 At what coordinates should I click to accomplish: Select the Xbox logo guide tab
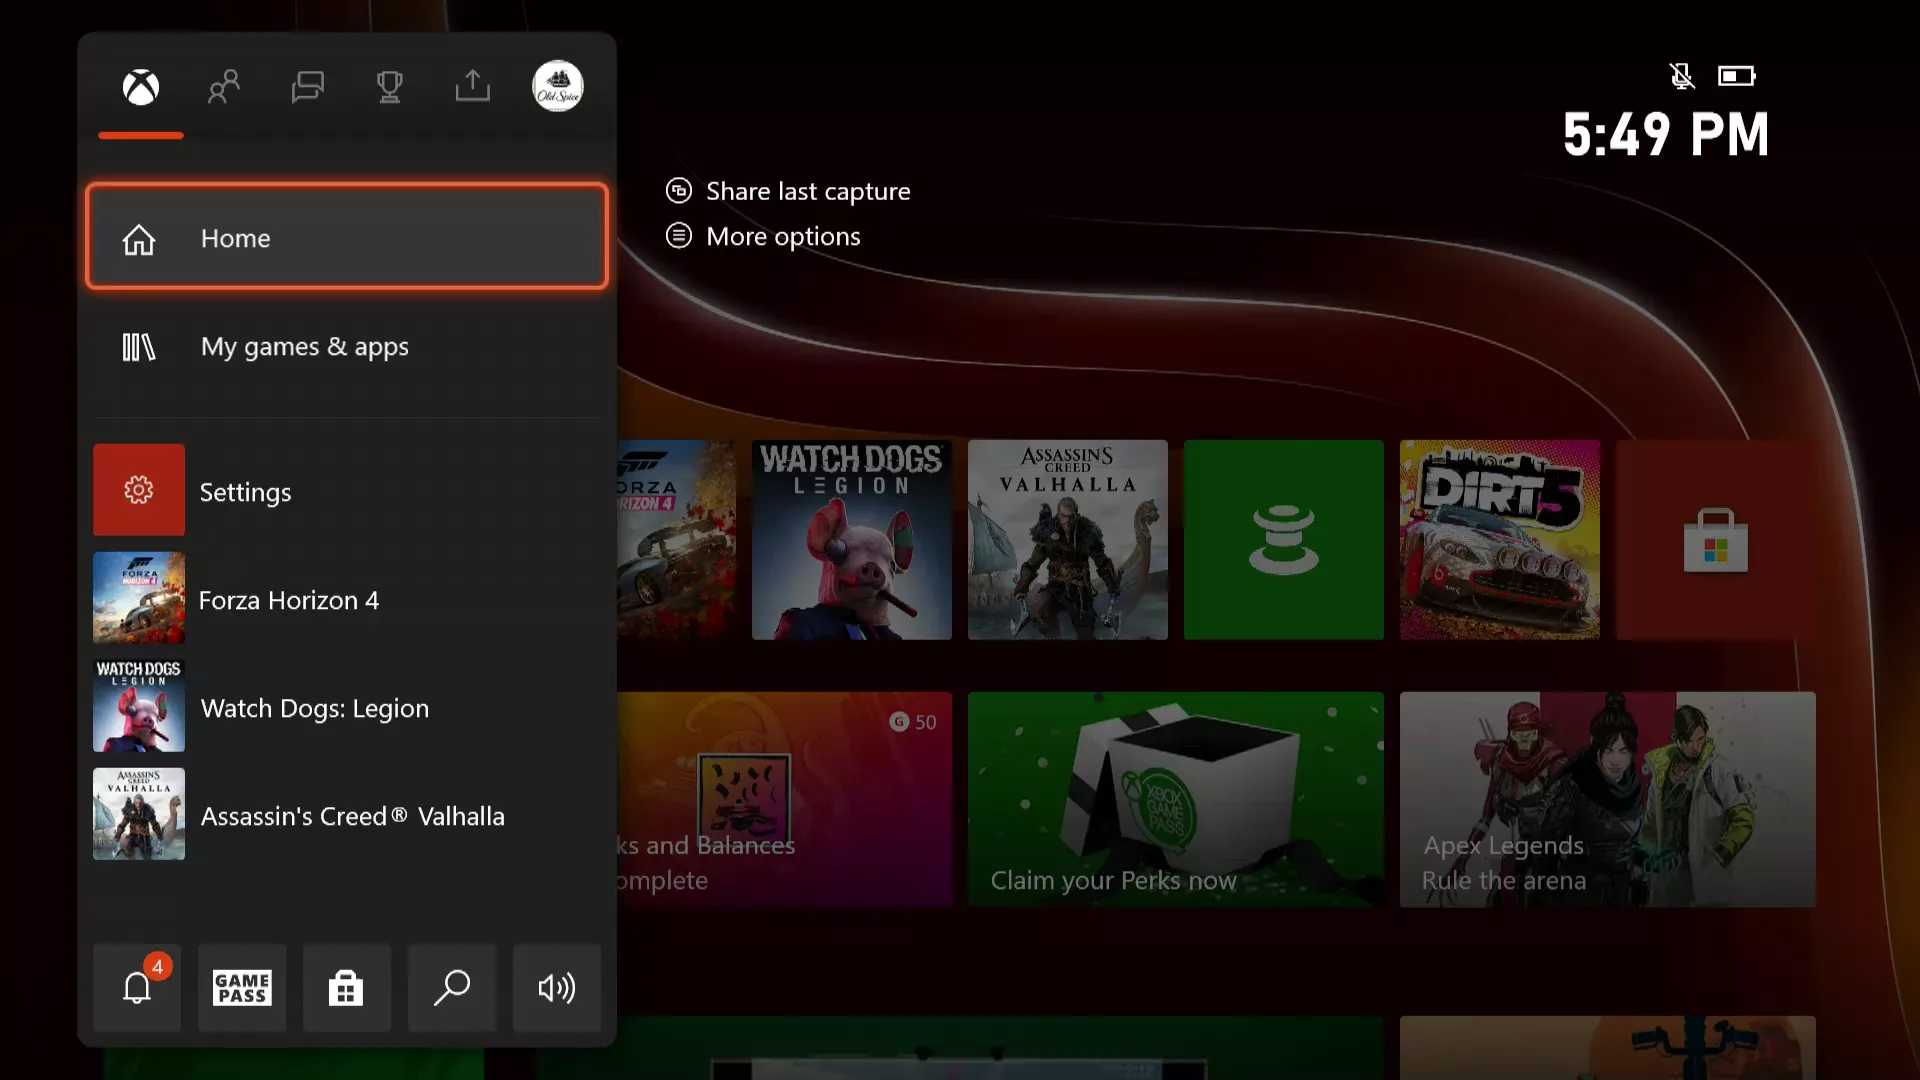tap(141, 87)
